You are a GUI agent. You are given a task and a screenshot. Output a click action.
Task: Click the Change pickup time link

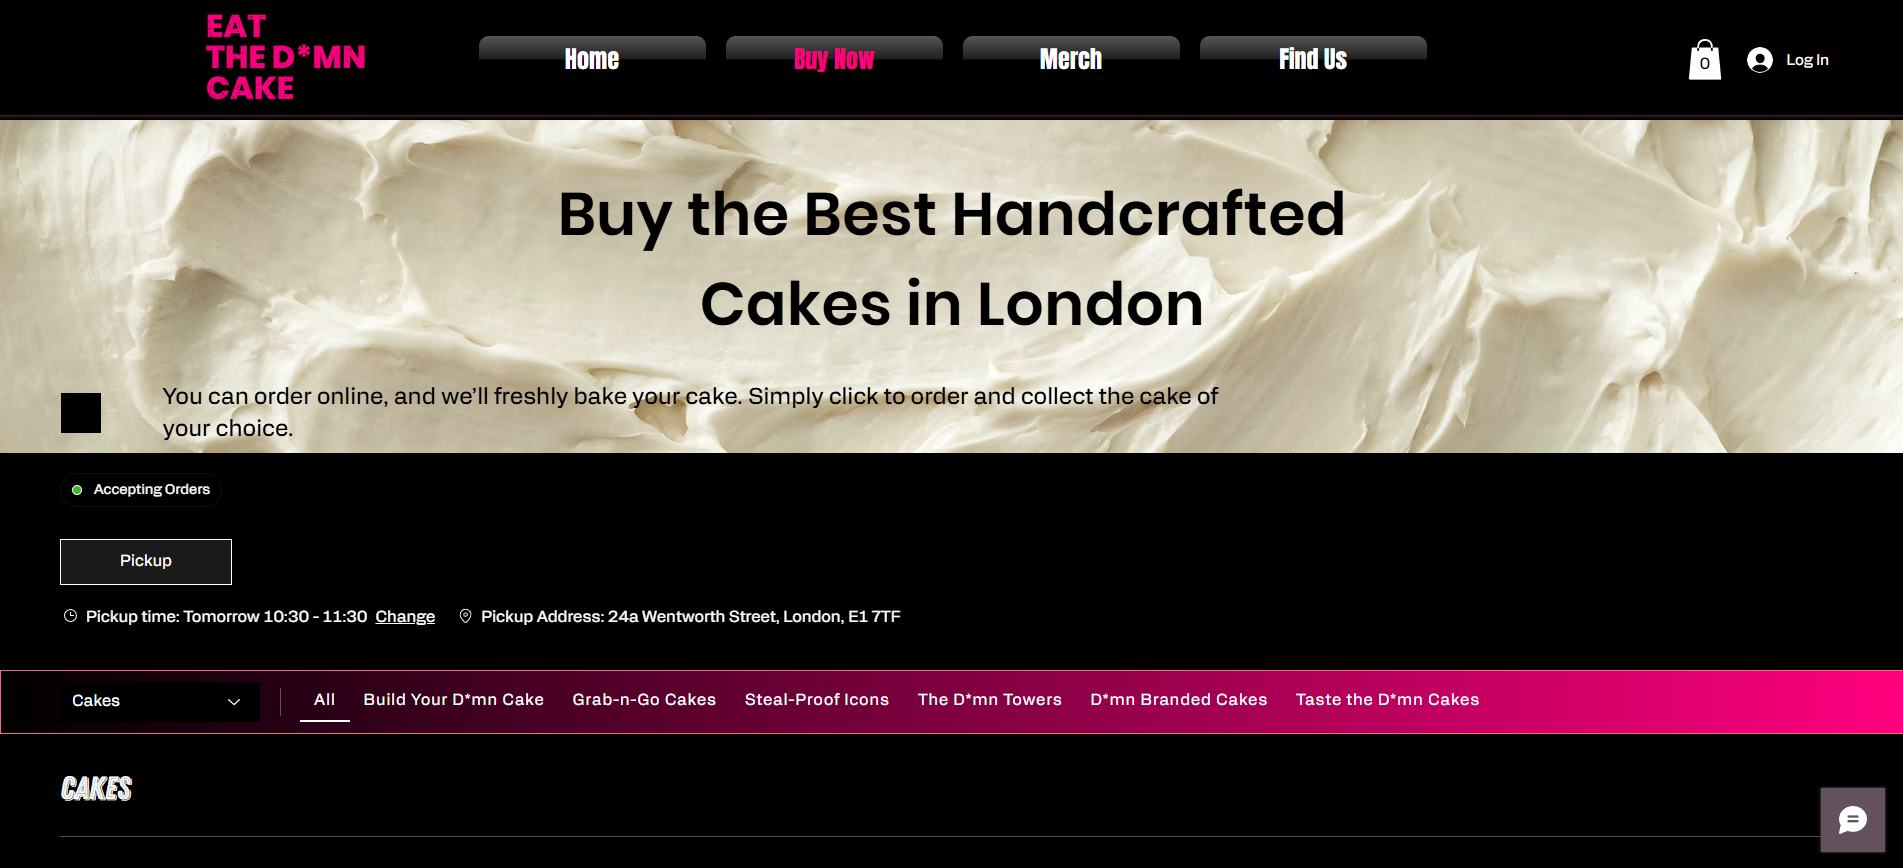405,617
